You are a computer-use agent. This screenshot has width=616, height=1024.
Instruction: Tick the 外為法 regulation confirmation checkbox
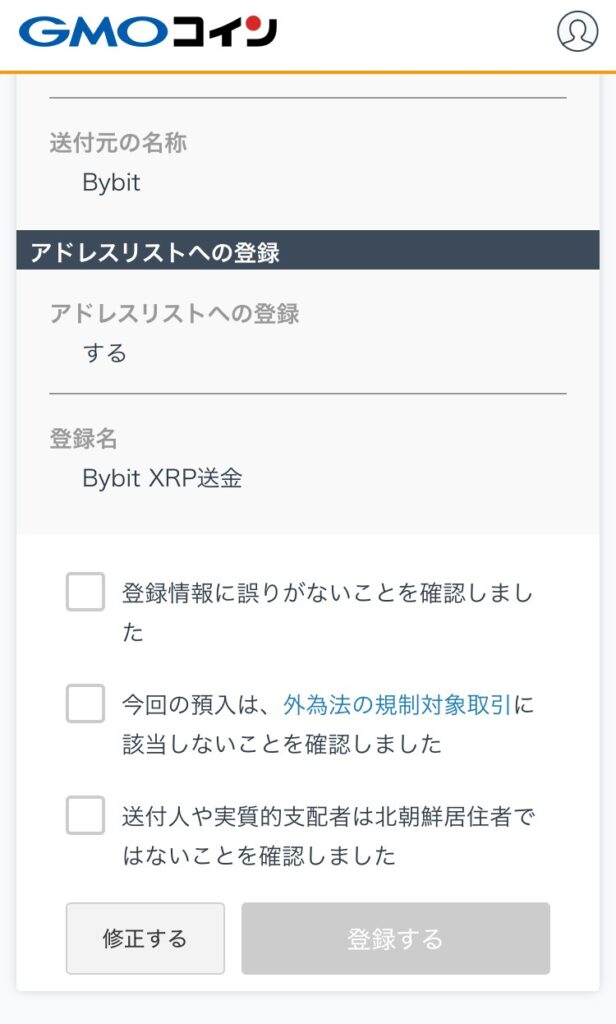coord(85,704)
